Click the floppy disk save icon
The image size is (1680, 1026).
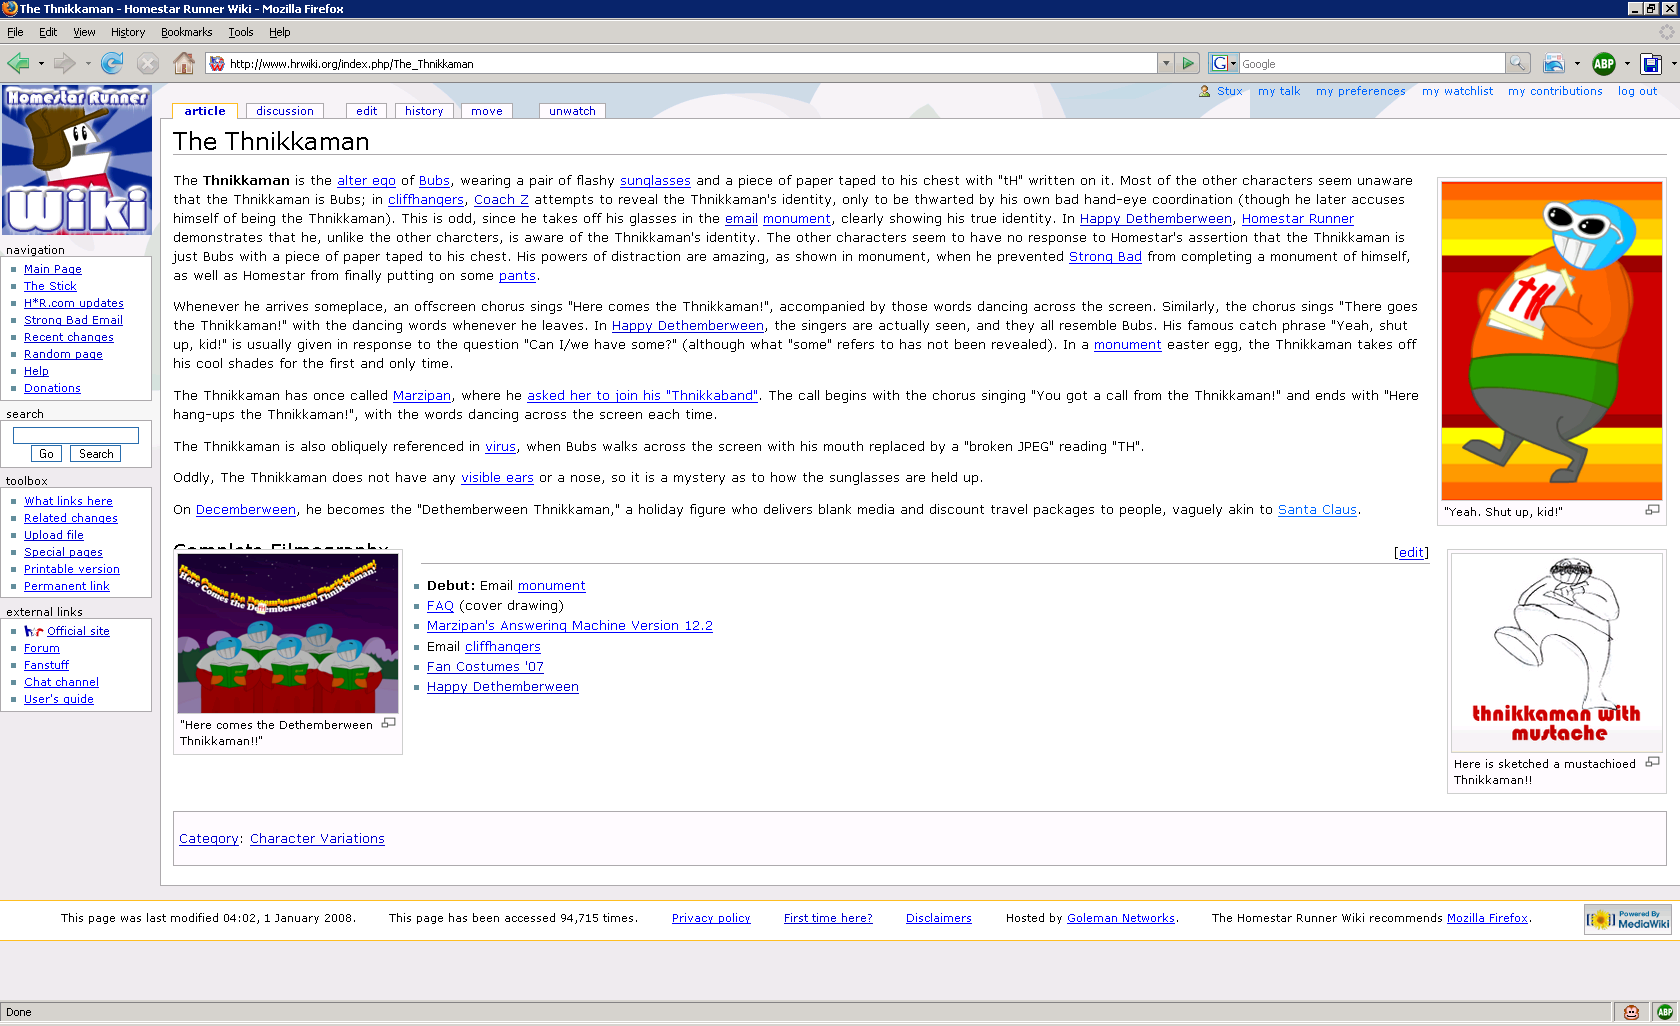click(x=1651, y=63)
